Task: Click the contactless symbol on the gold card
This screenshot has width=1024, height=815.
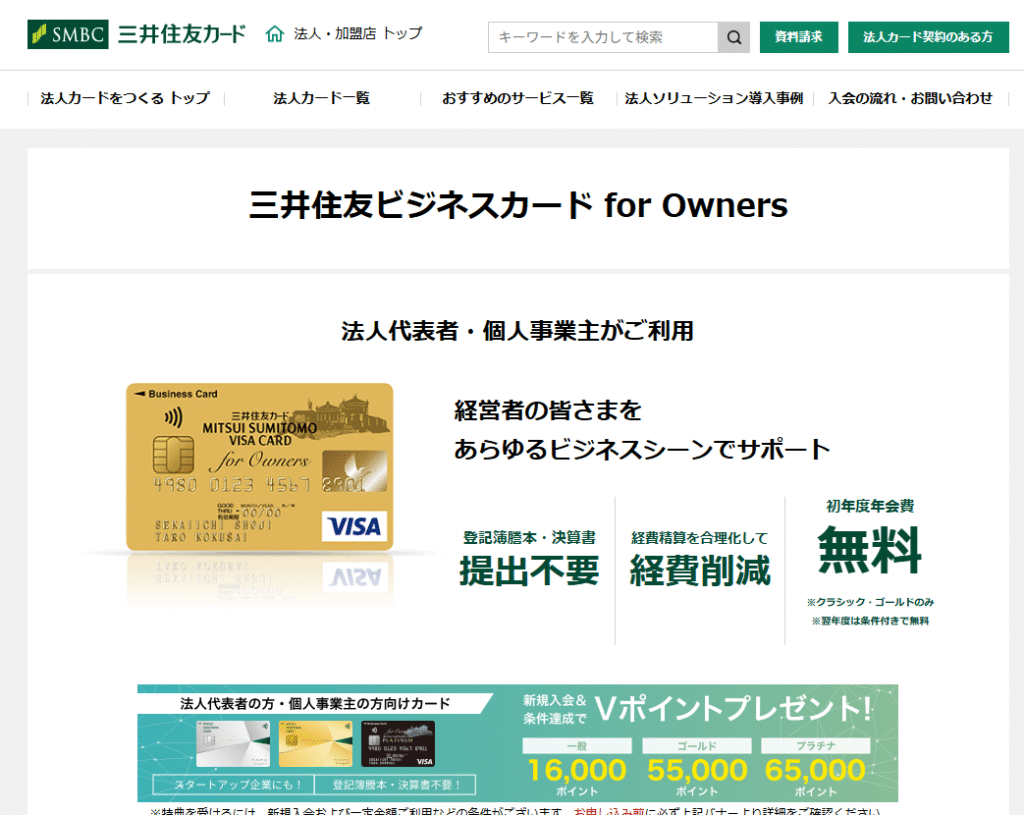Action: click(x=173, y=418)
